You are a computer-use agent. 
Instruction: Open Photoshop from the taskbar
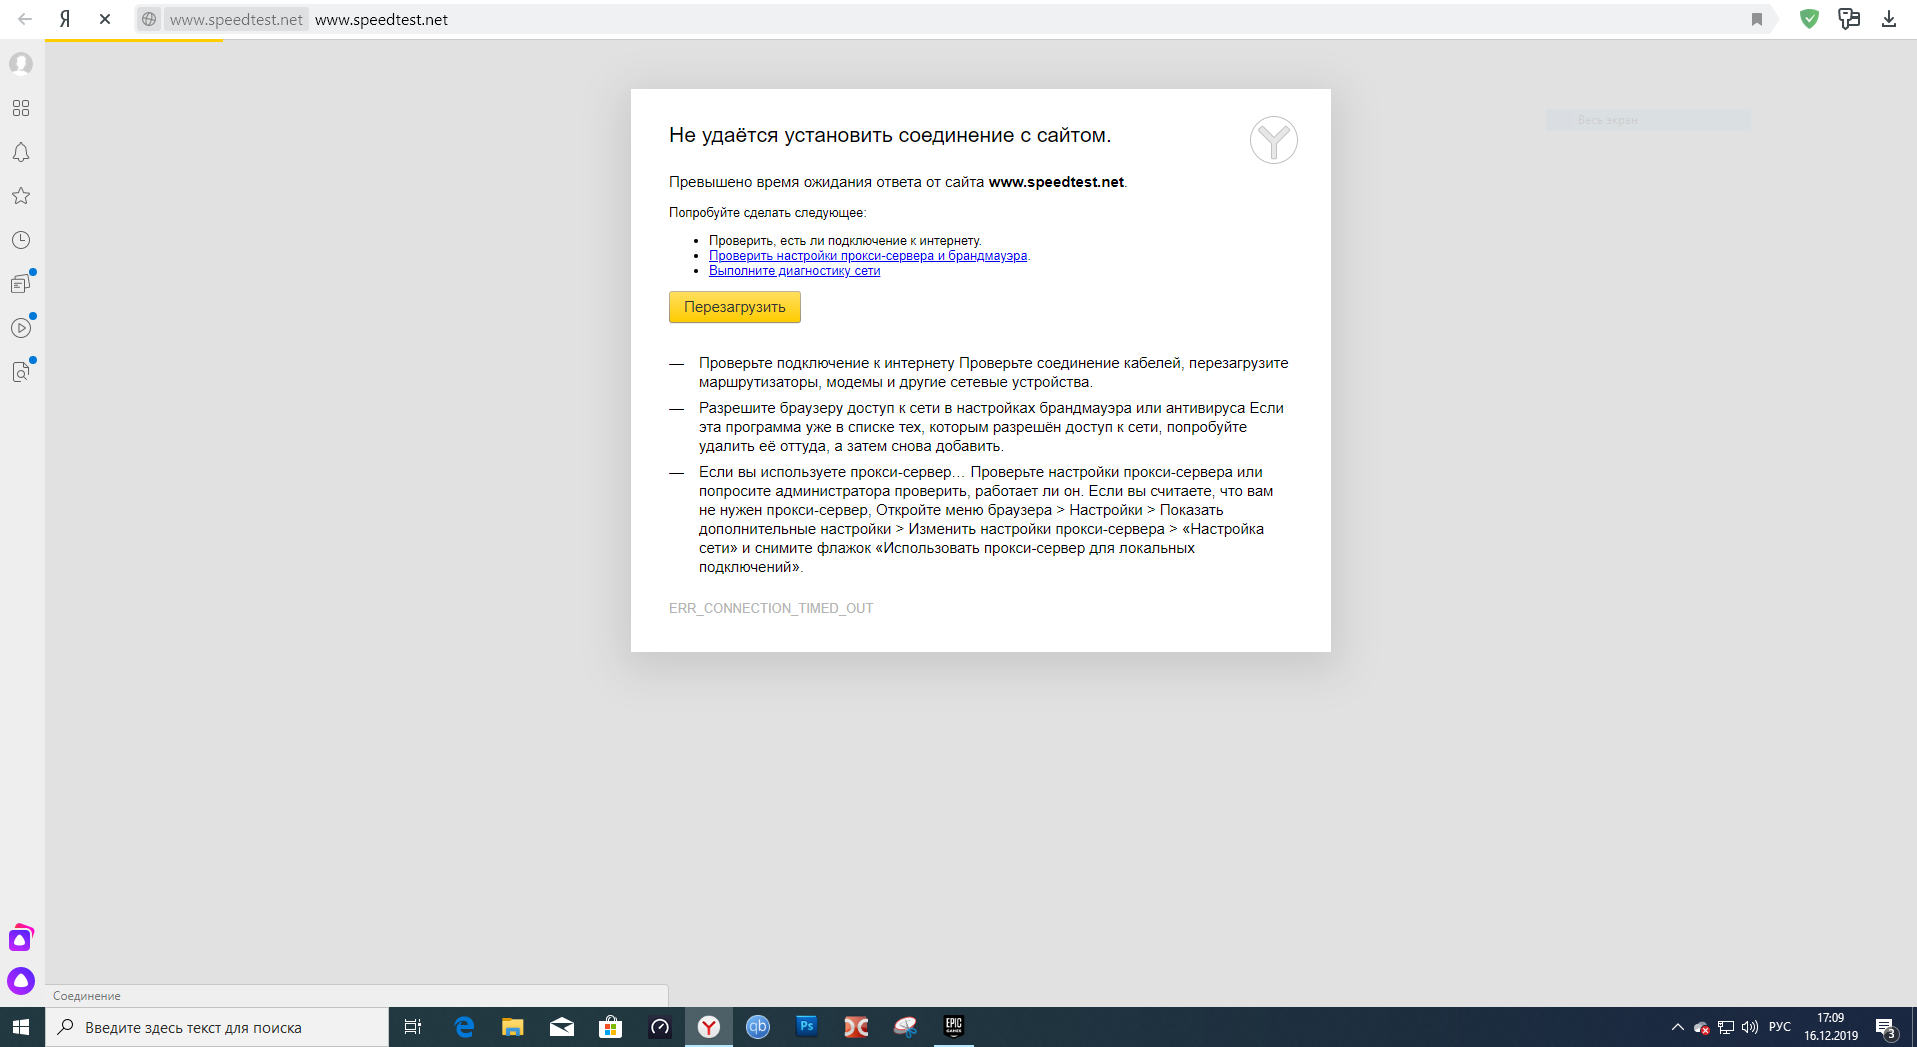807,1027
